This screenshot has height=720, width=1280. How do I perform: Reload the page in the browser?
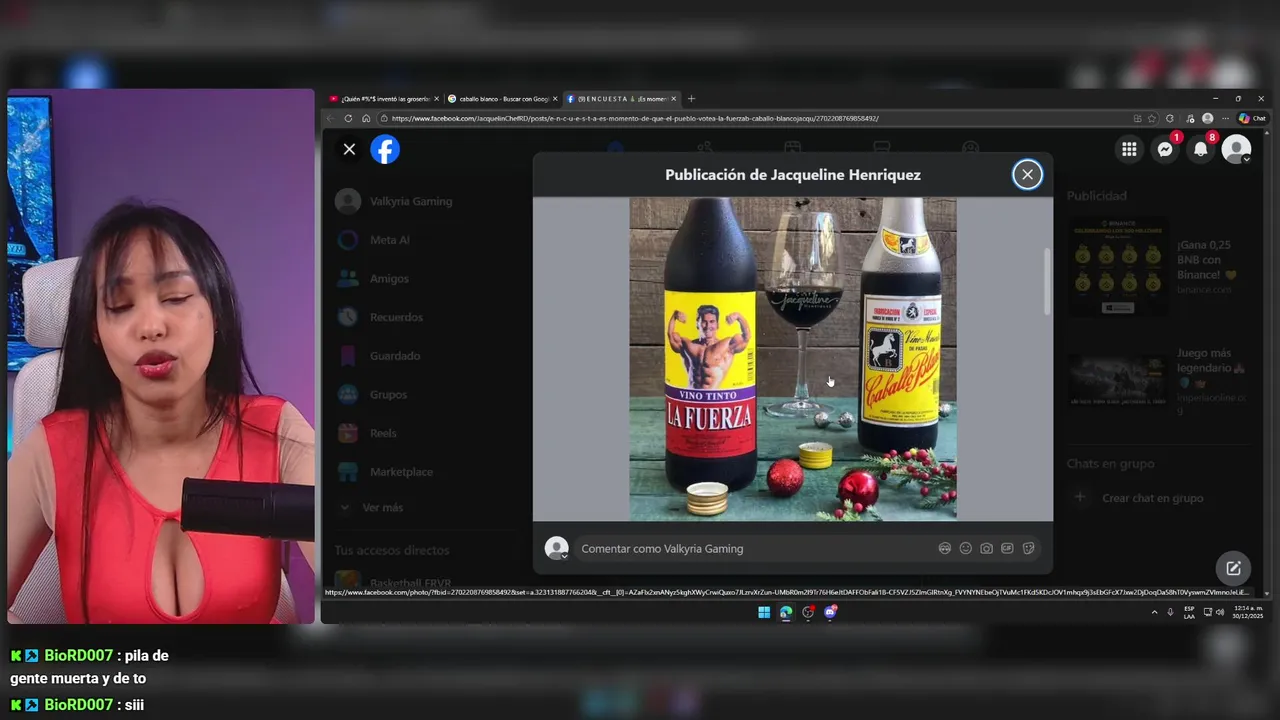348,118
